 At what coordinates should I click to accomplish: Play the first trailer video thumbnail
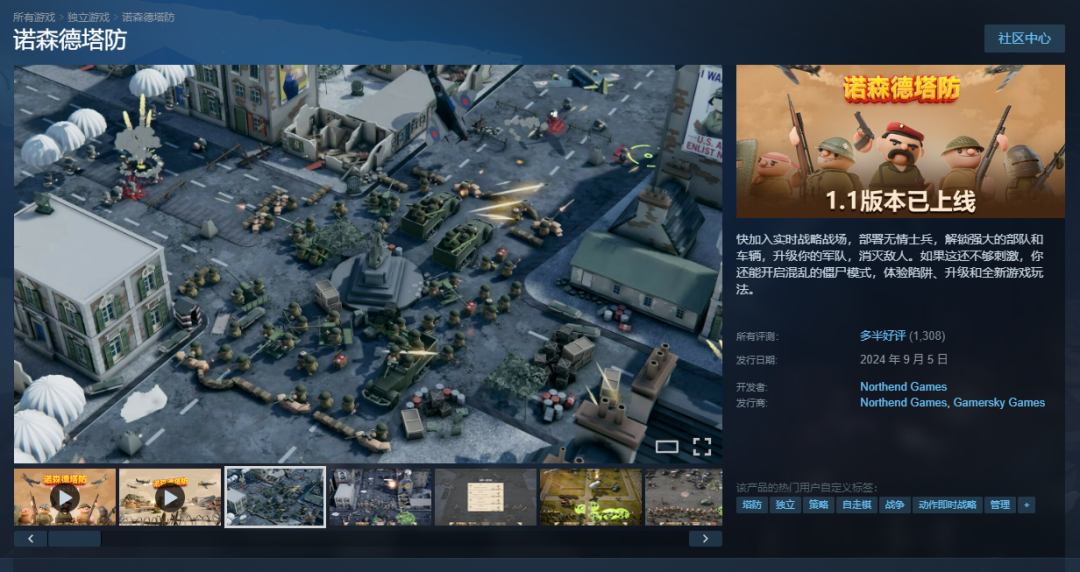[65, 497]
